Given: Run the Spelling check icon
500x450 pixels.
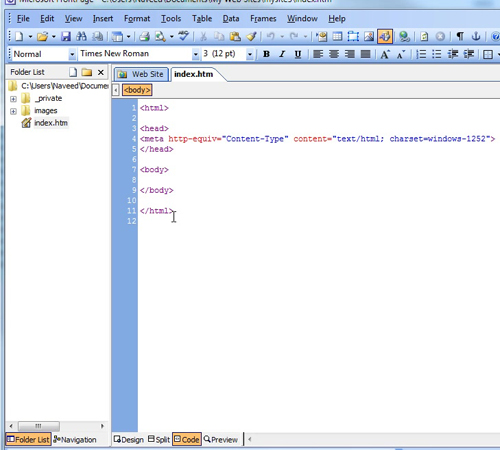Looking at the screenshot, I should [x=183, y=36].
